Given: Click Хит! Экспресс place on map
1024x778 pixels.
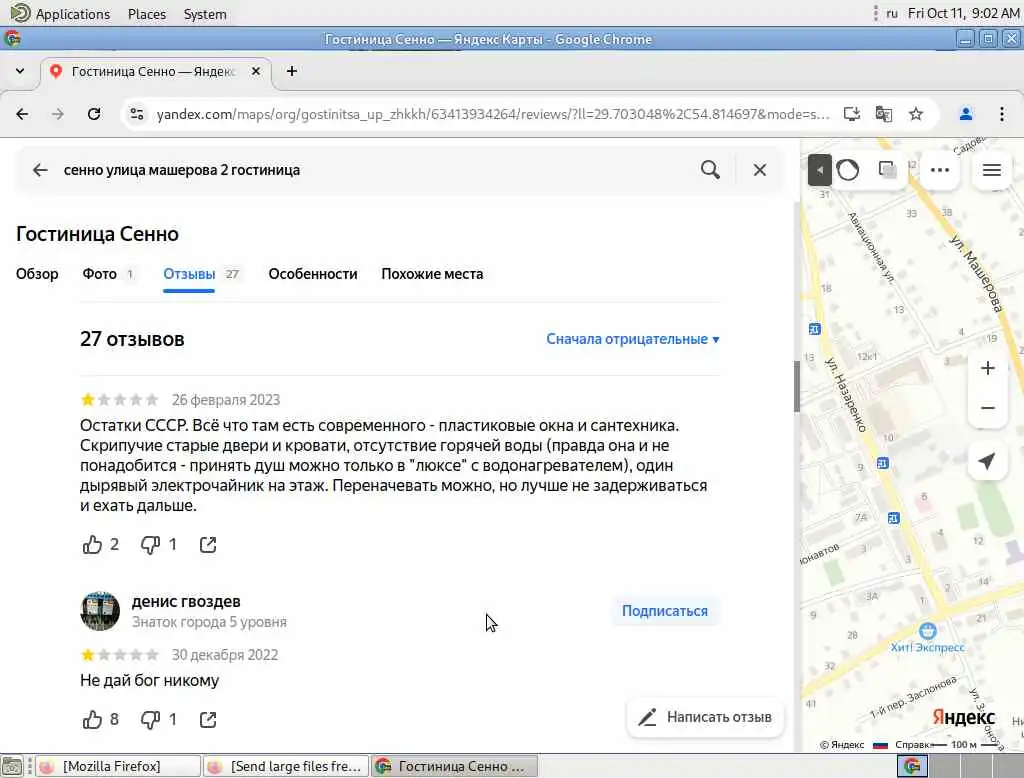Looking at the screenshot, I should click(x=927, y=639).
